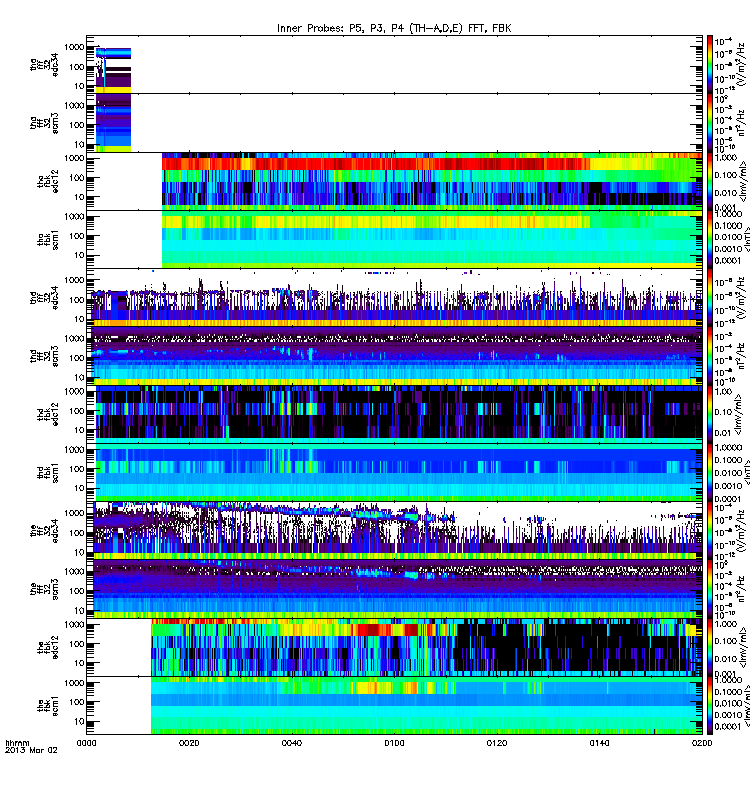Click the color bar of the thd scm3 panel
The image size is (750, 800).
[x=710, y=356]
